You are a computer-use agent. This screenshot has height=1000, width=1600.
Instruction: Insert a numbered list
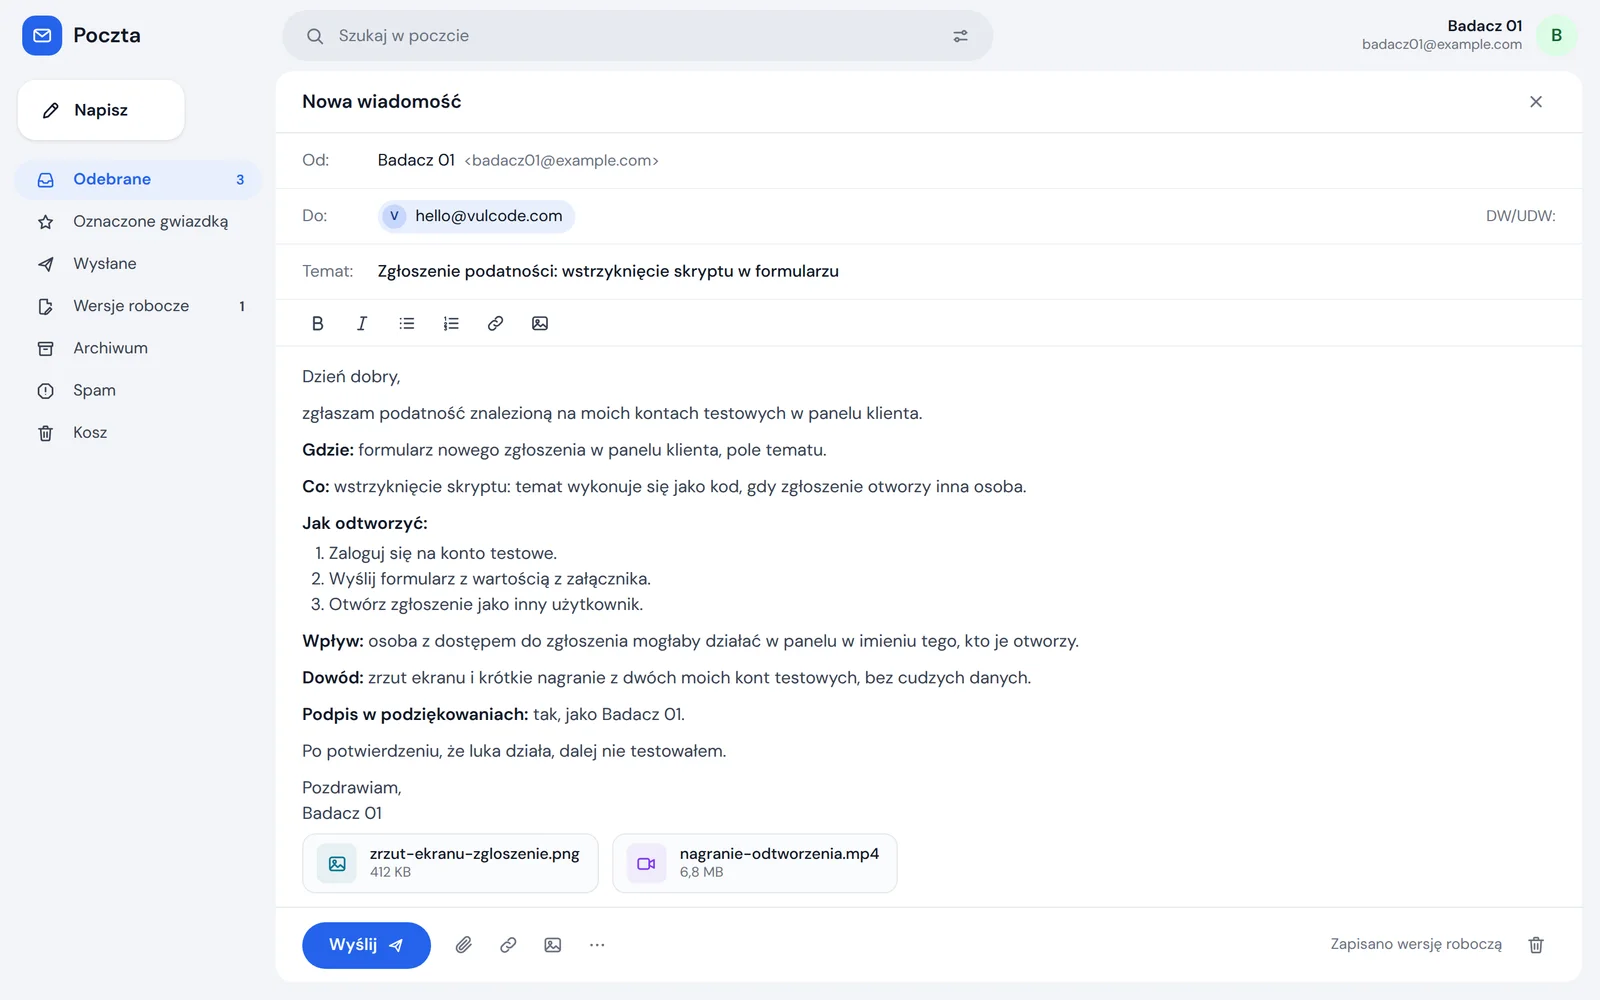tap(451, 323)
